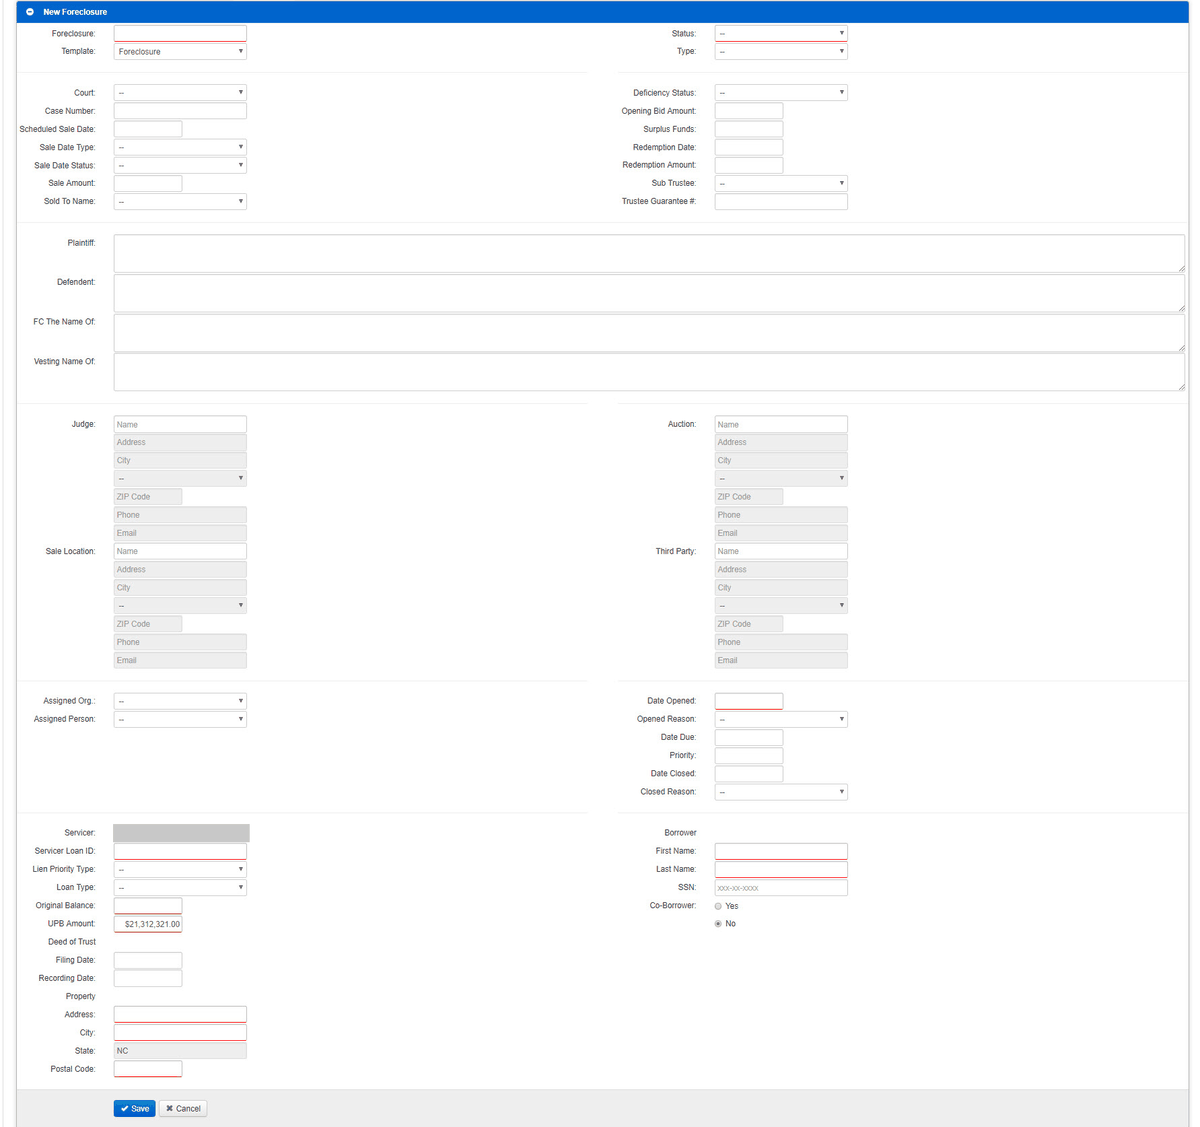
Task: Open the Sold To Name dropdown
Action: 180,201
